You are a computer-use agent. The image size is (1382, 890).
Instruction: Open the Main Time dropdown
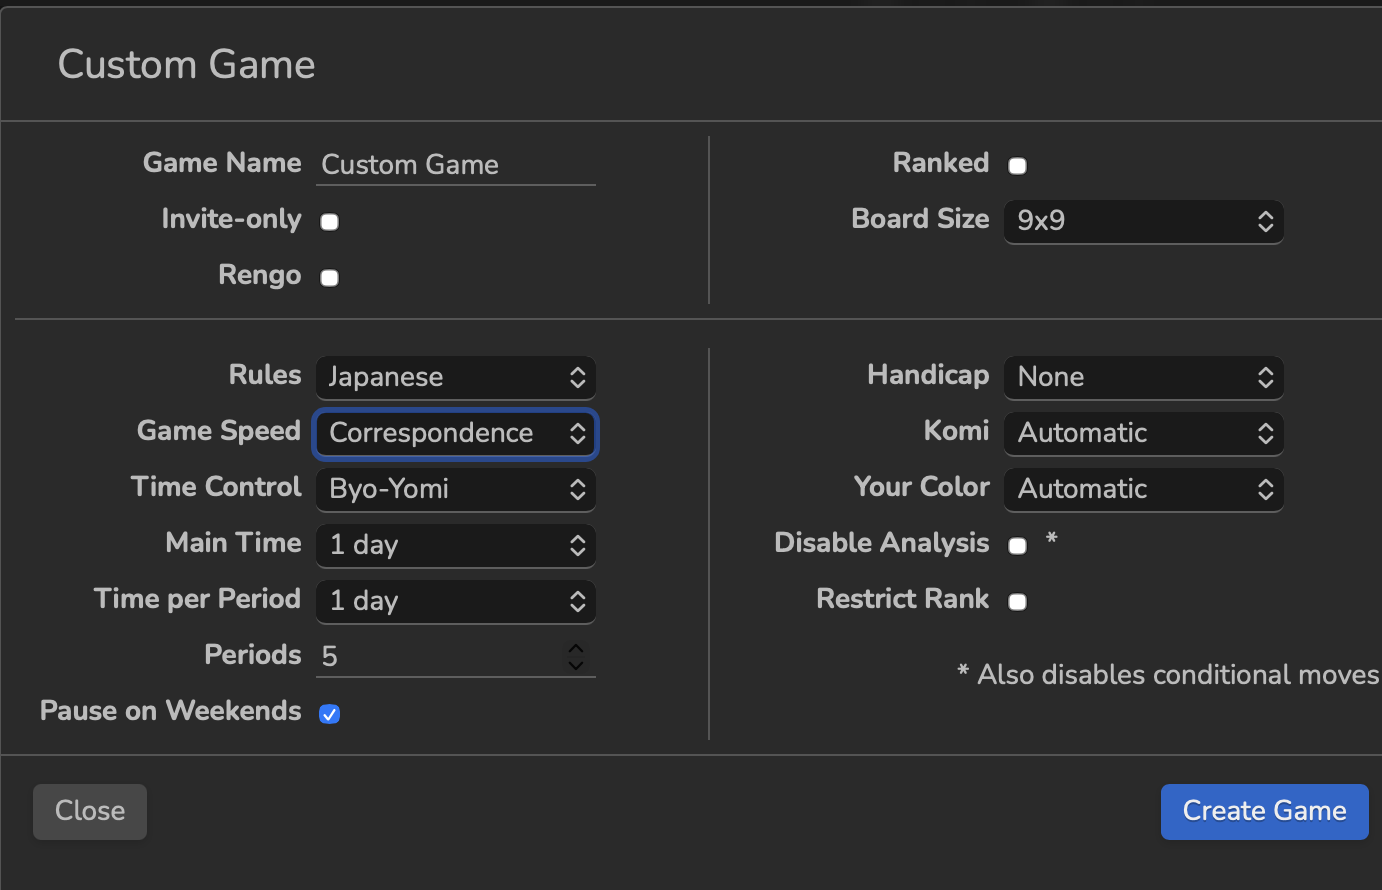456,545
